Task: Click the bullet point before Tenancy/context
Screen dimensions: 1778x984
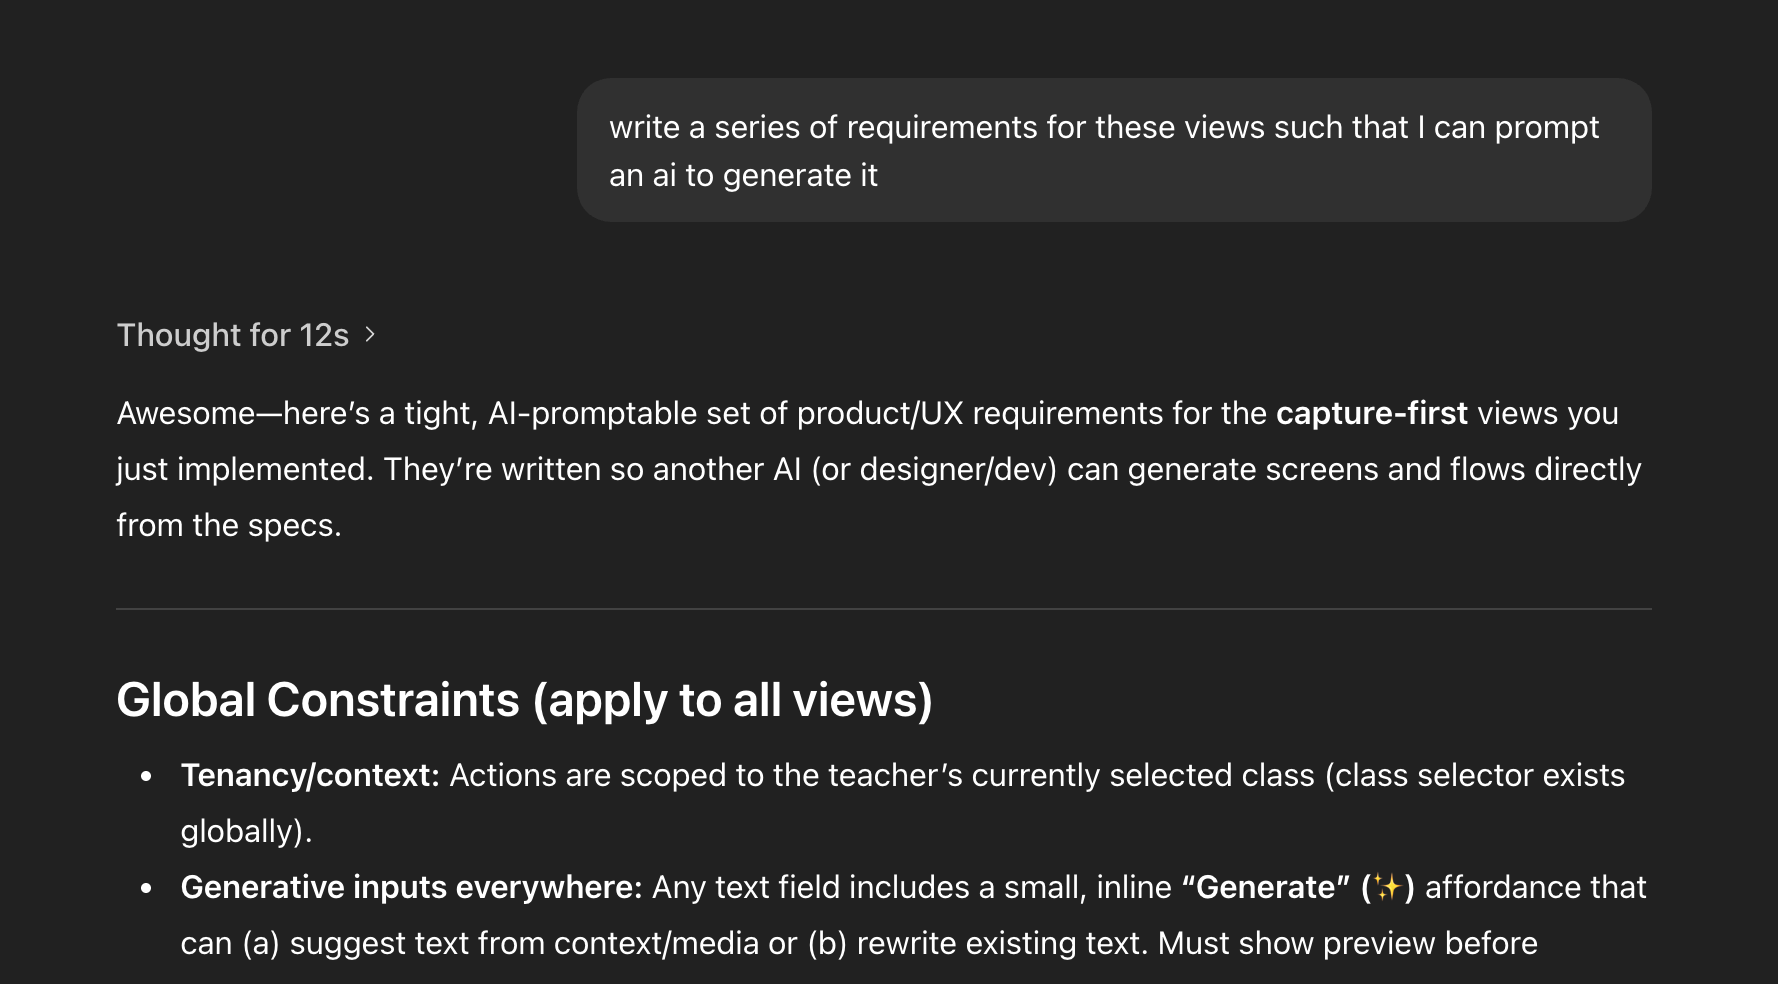Action: click(147, 776)
